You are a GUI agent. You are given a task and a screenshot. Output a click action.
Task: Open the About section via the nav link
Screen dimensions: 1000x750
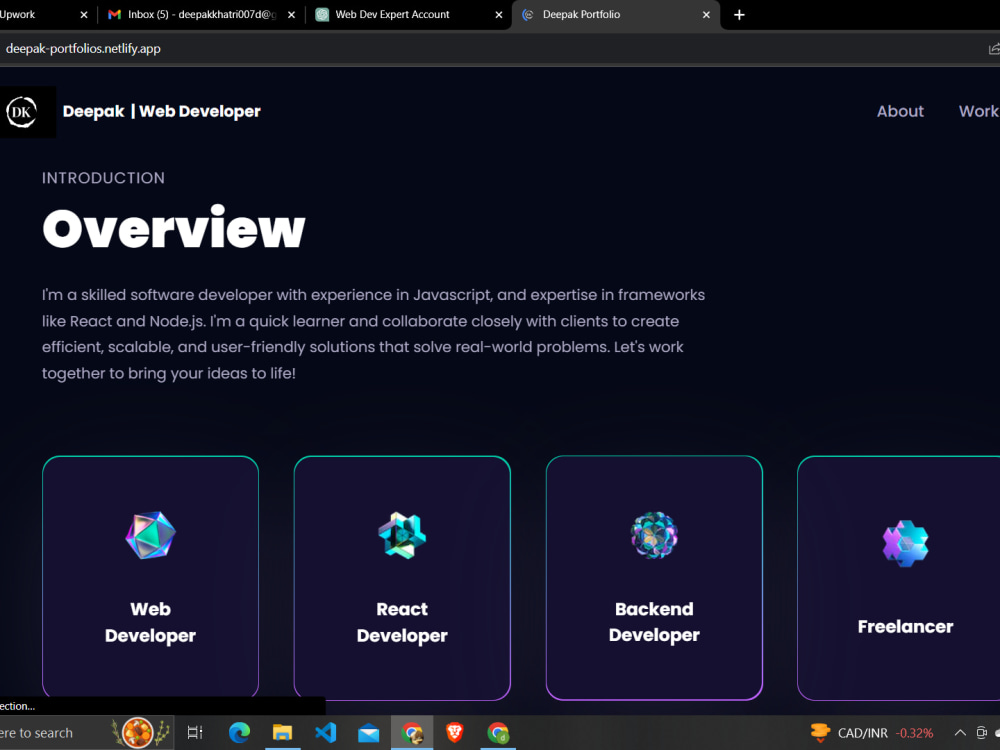pyautogui.click(x=899, y=111)
